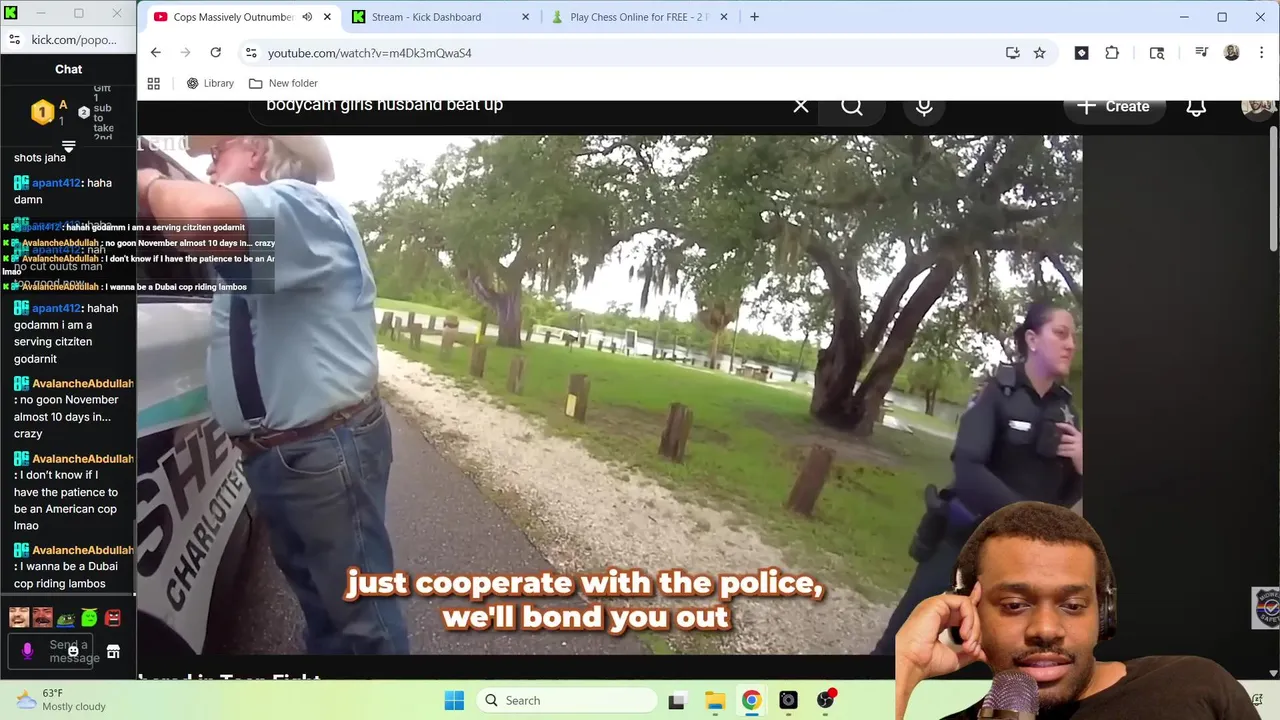Click the Chat header in Kick

tap(68, 69)
